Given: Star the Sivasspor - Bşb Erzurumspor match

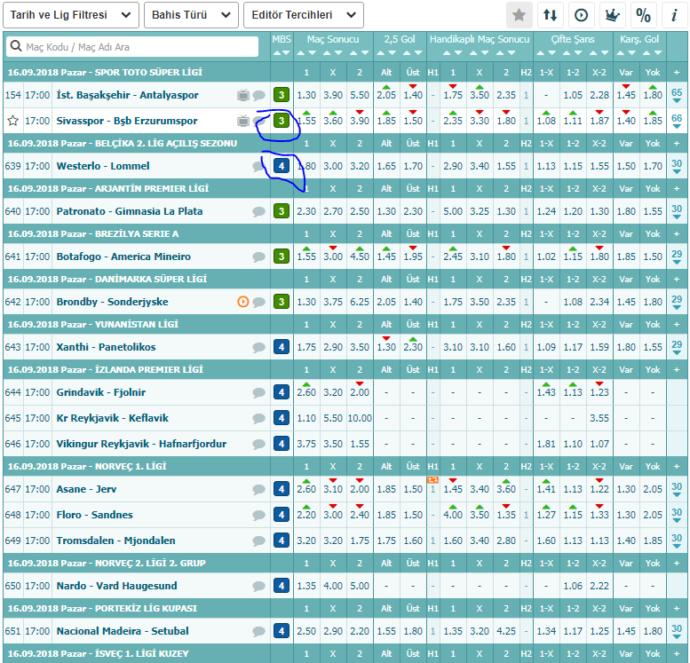Looking at the screenshot, I should pos(13,120).
